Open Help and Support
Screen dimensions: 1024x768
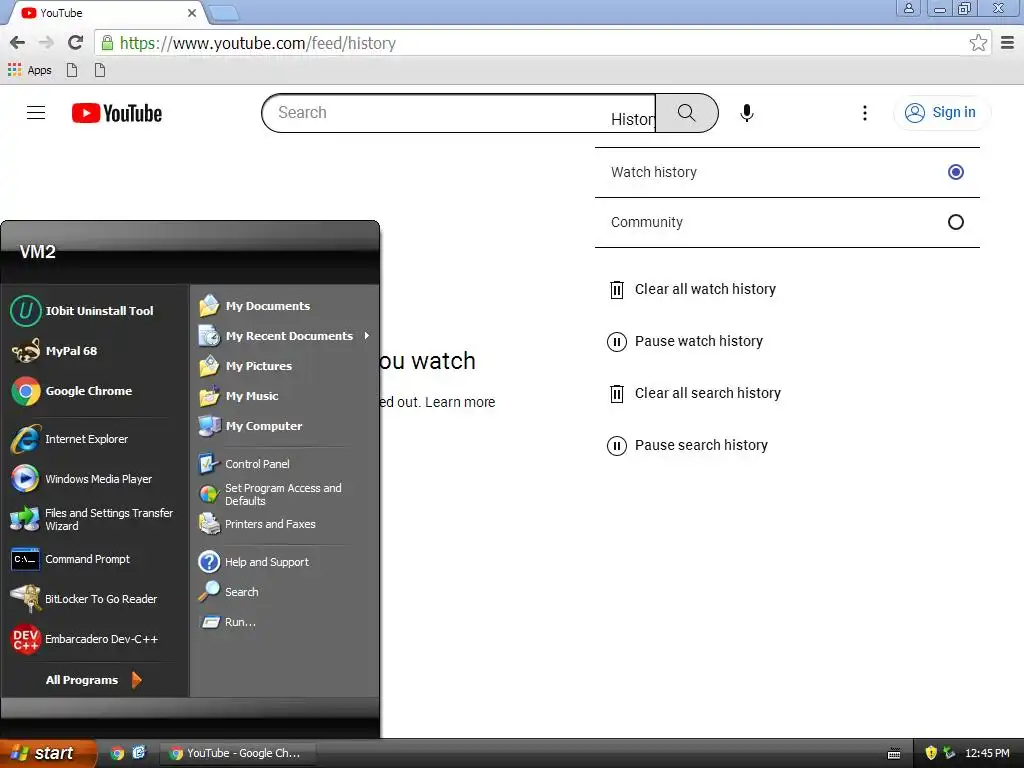click(x=254, y=562)
